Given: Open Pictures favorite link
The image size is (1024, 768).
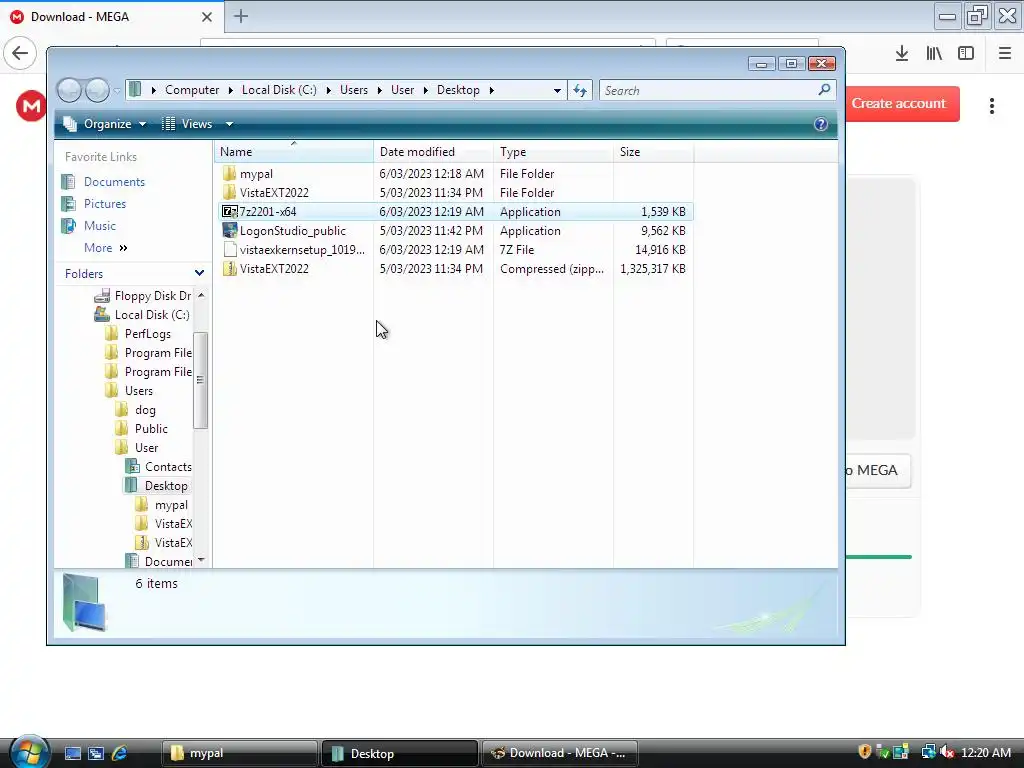Looking at the screenshot, I should coord(104,204).
